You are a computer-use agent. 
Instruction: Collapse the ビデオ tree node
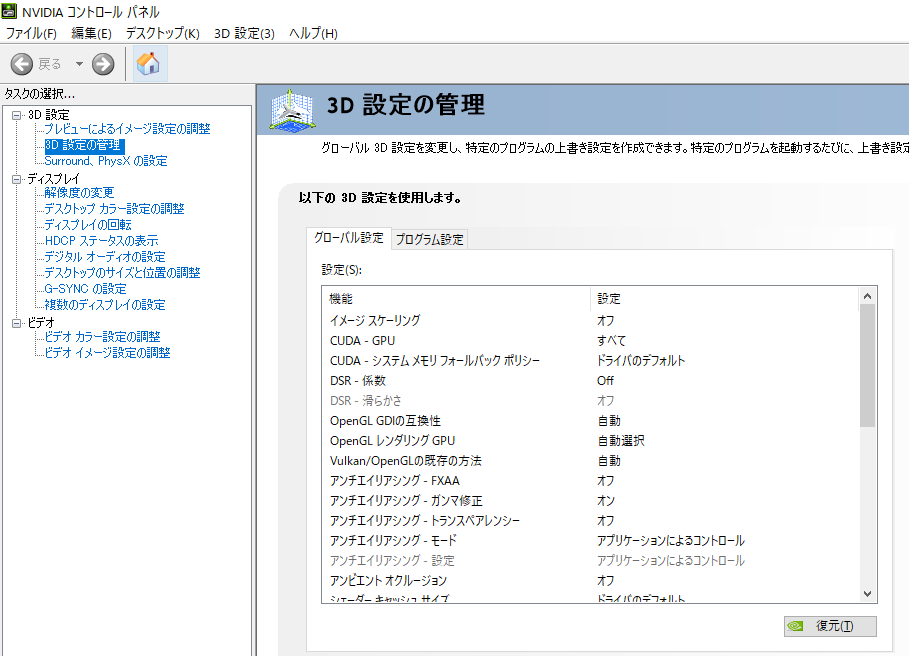coord(16,323)
